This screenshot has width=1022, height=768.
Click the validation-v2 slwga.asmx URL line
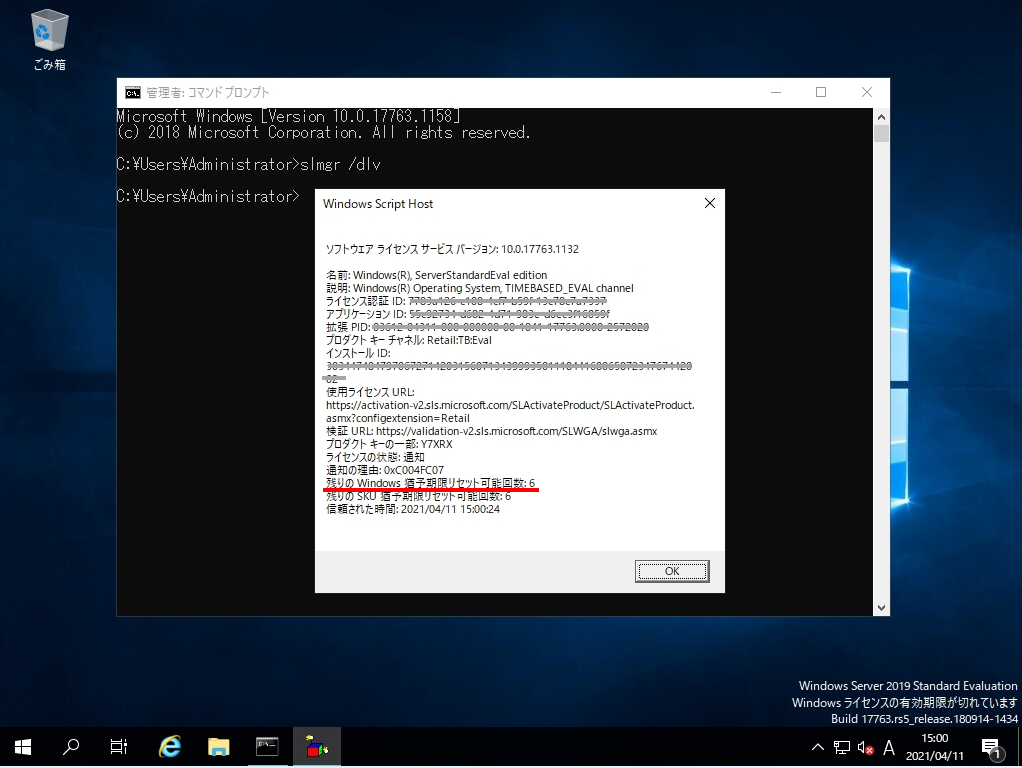tap(491, 431)
